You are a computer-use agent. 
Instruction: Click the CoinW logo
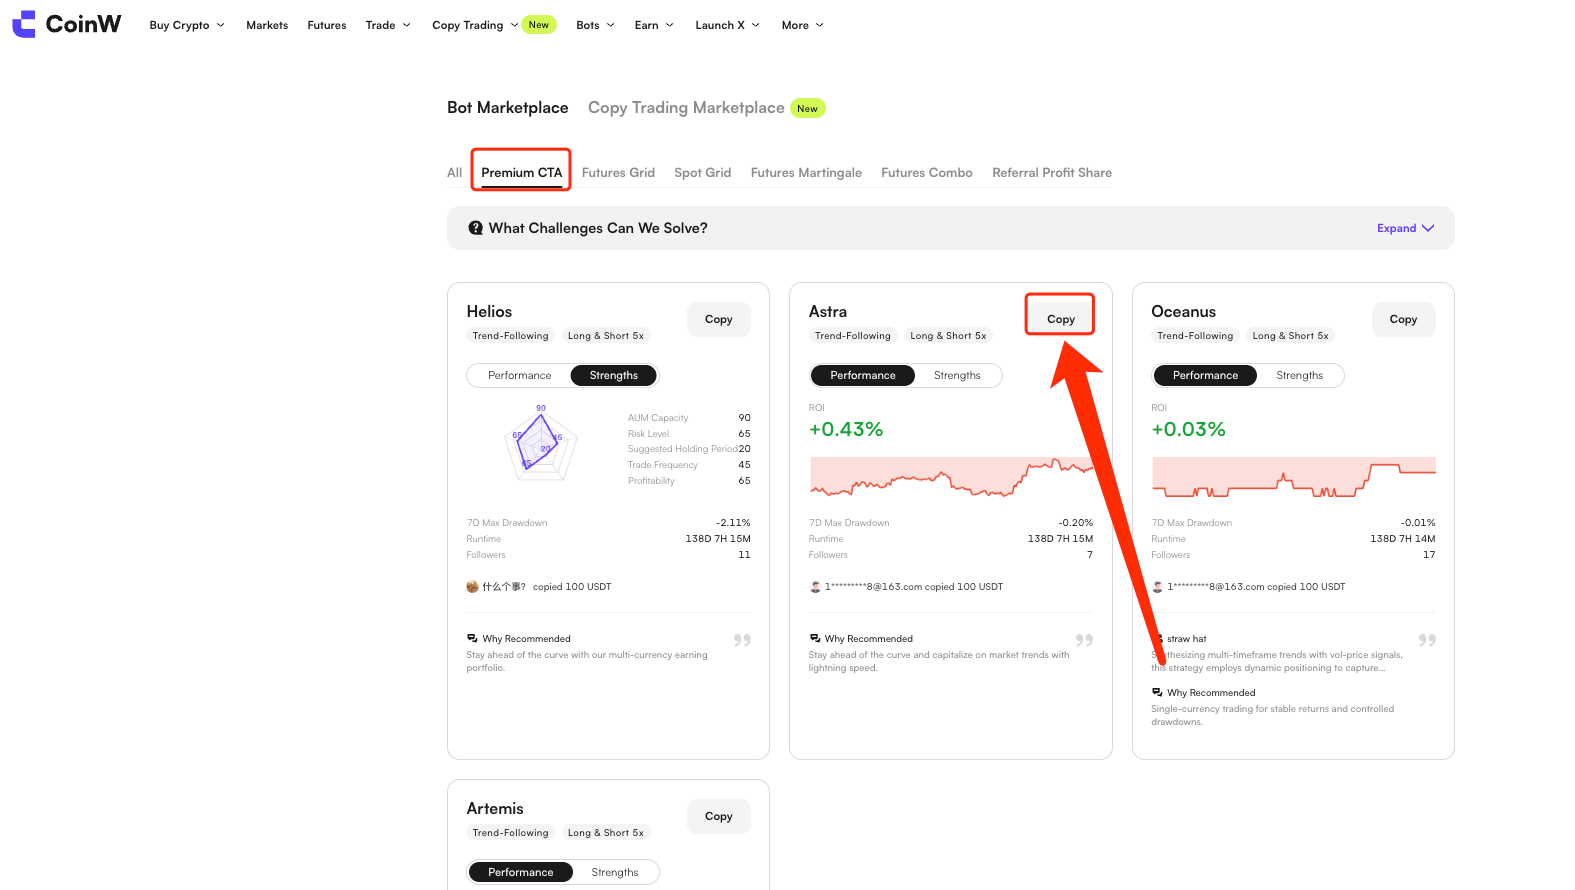pos(66,24)
